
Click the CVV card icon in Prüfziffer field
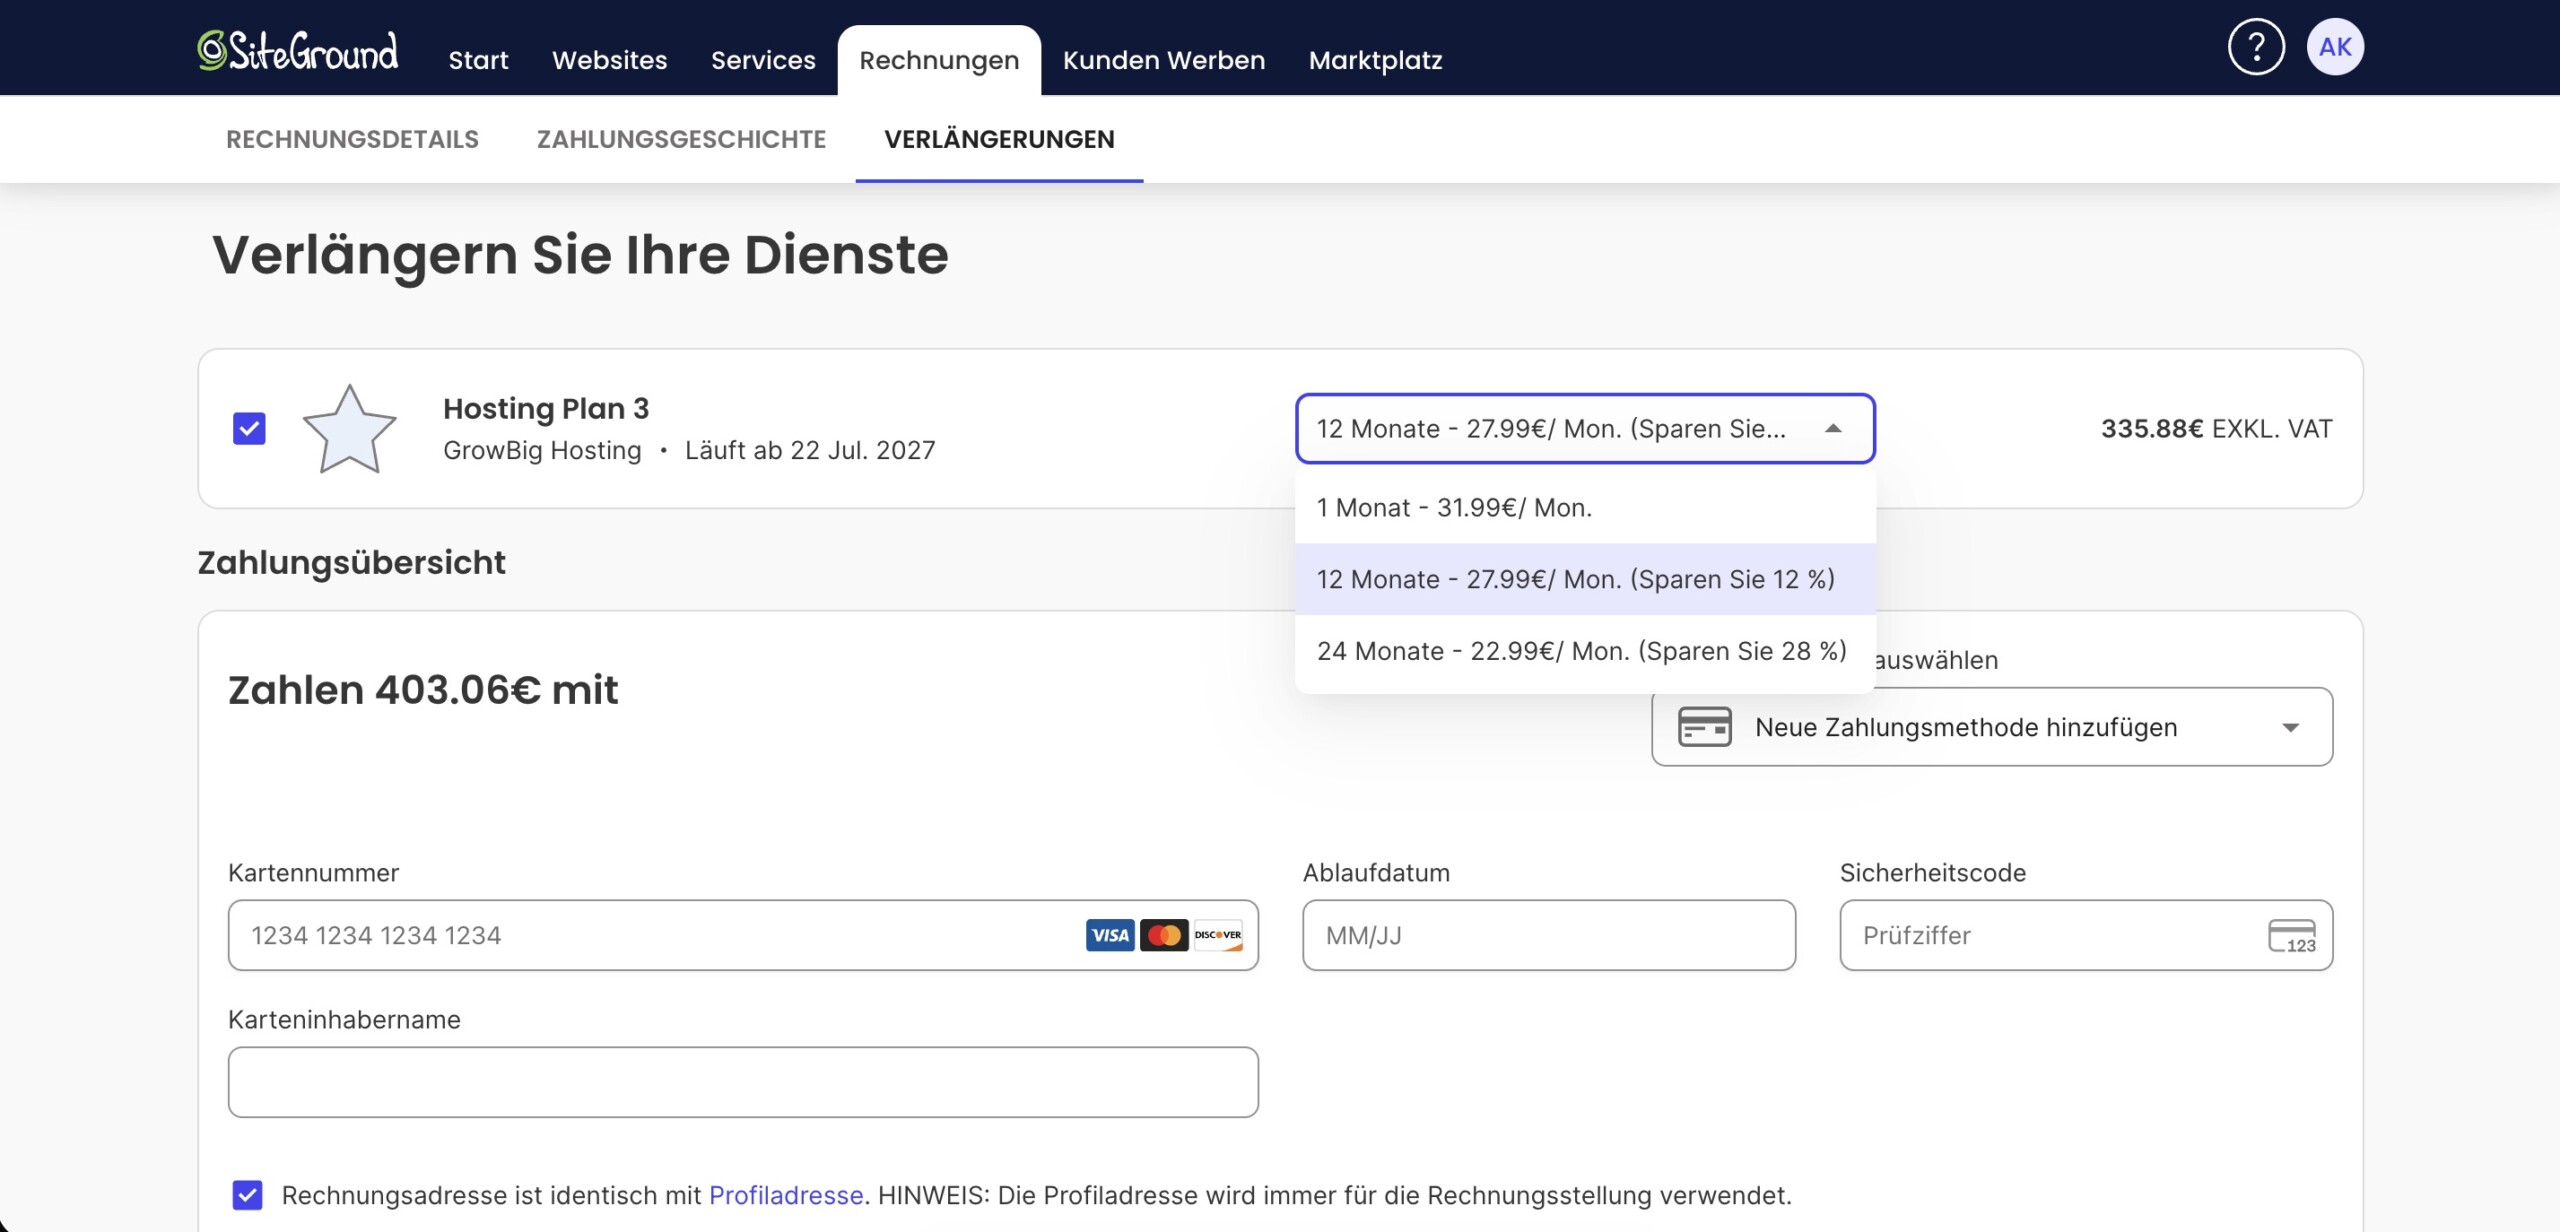[x=2292, y=936]
